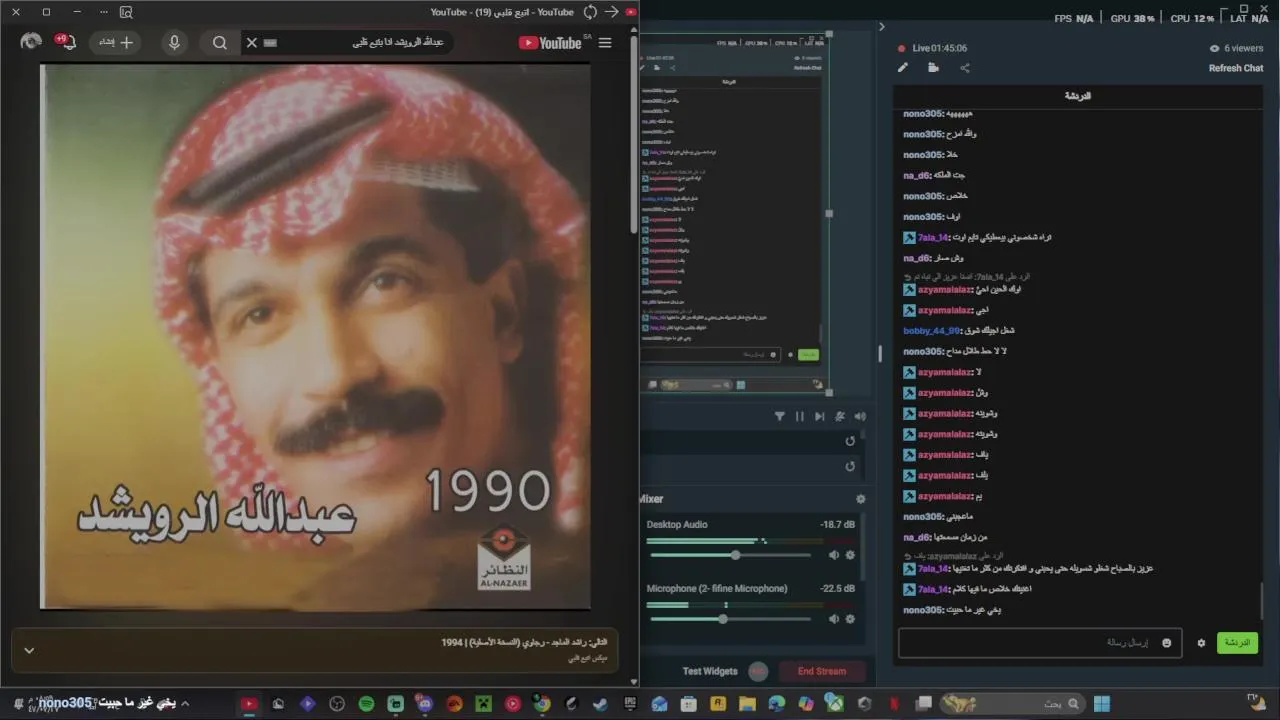
Task: Send message with the green chat button
Action: [x=1237, y=643]
